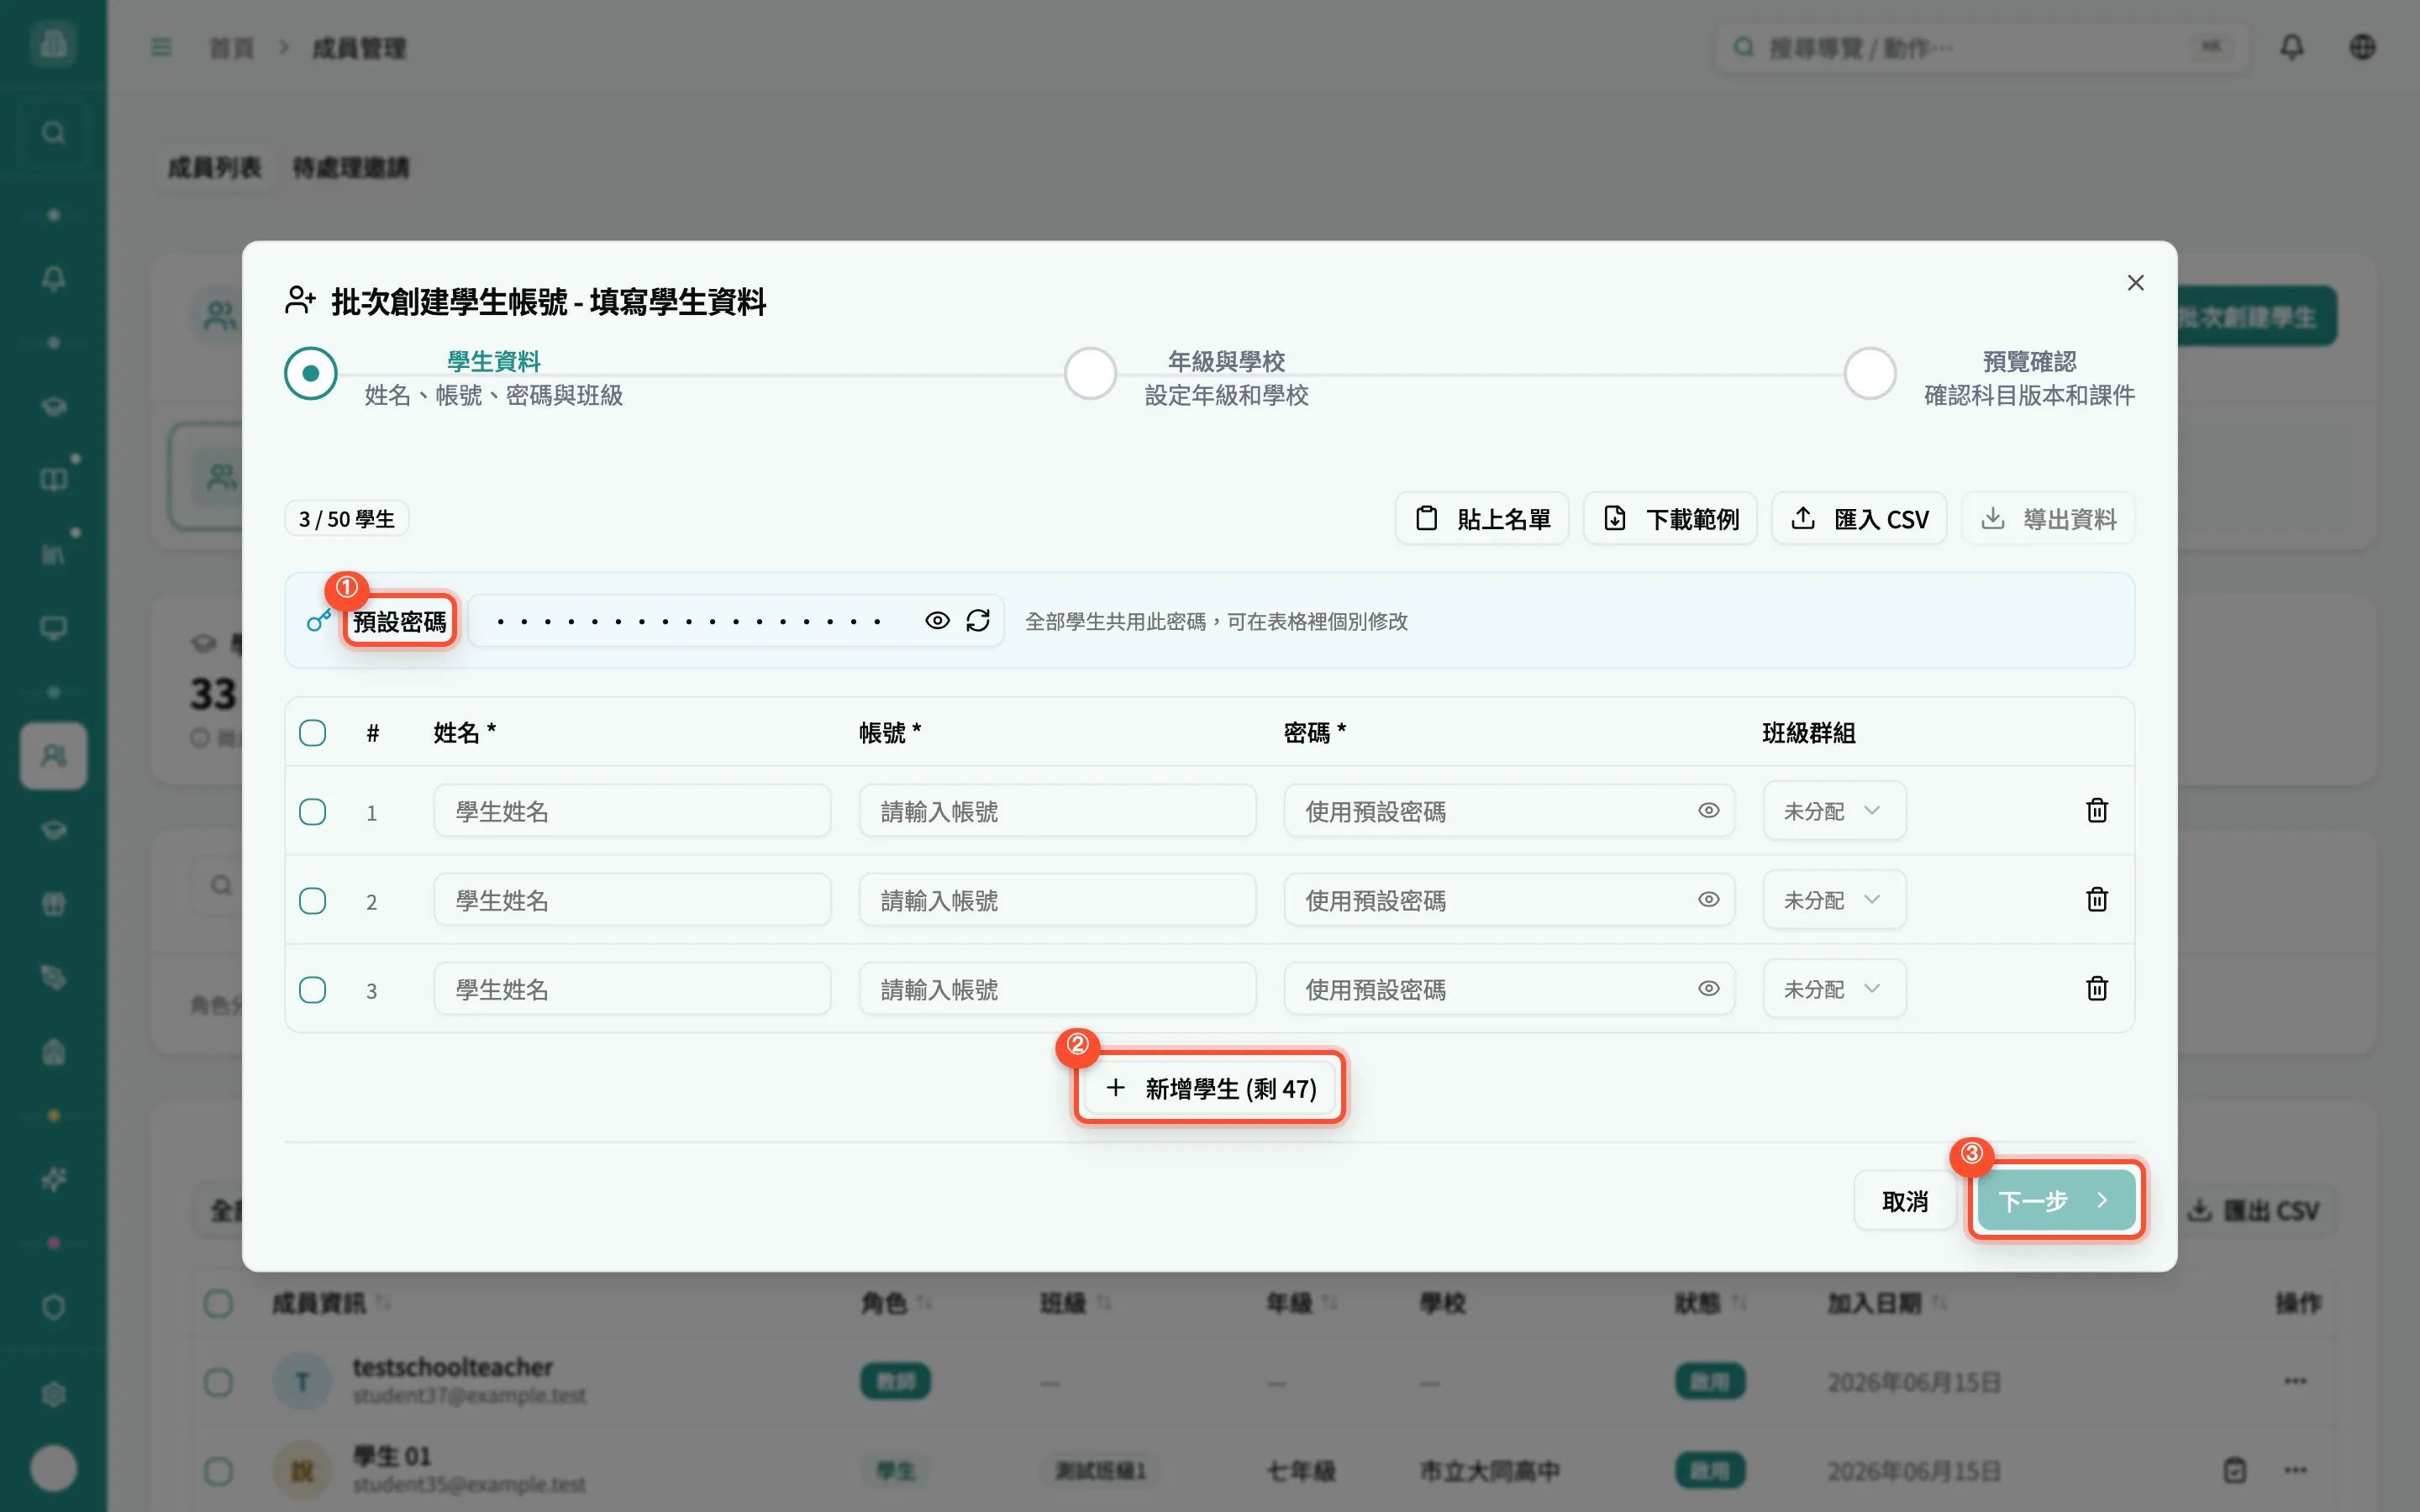
Task: Regenerate the default password with refresh icon
Action: click(x=978, y=621)
